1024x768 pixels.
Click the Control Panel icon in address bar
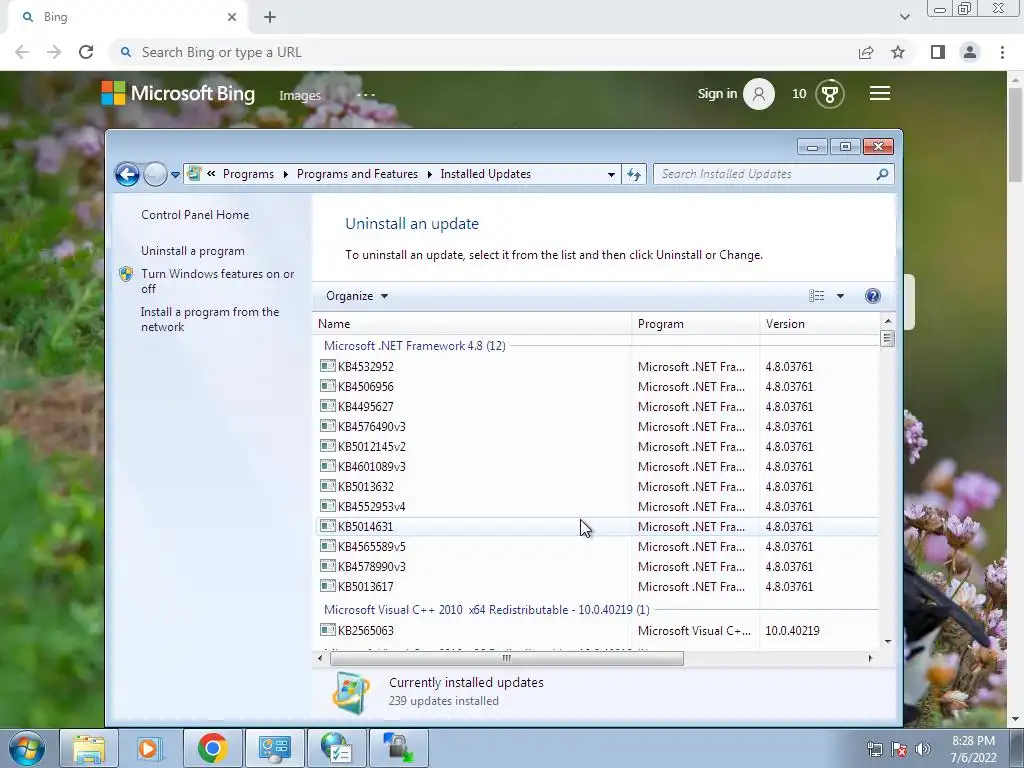click(194, 174)
